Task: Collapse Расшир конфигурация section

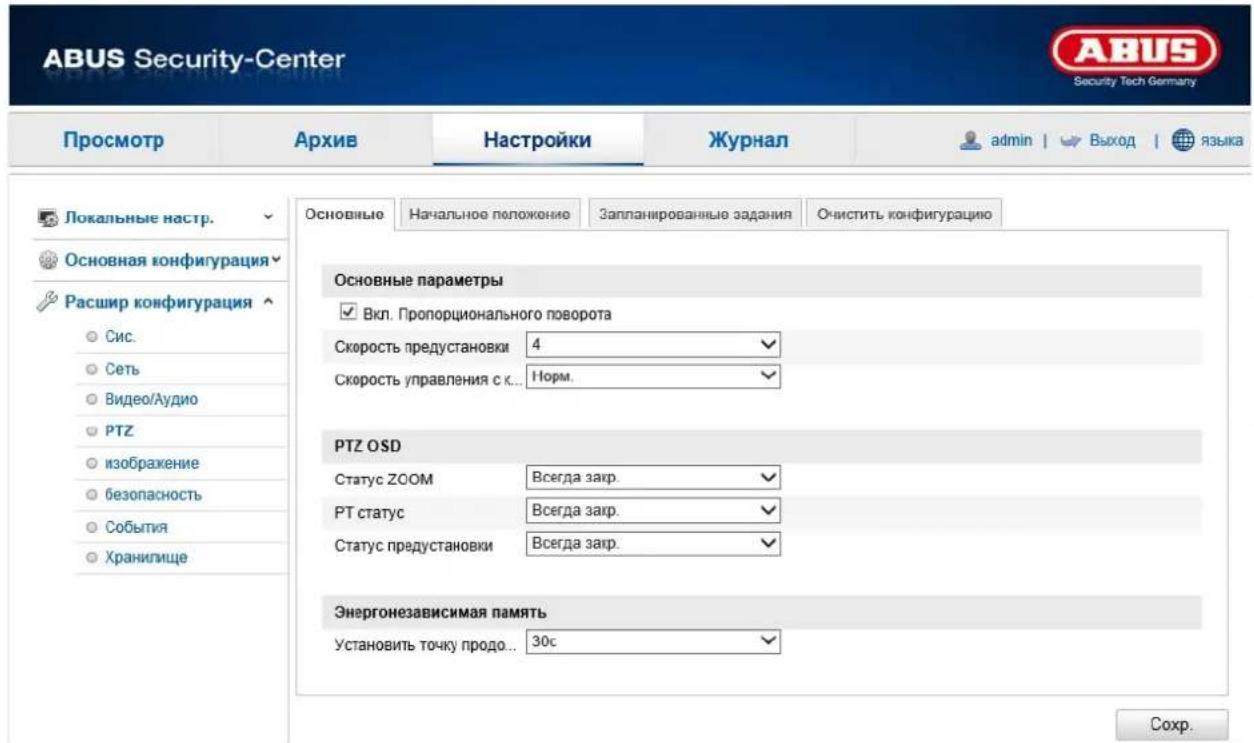Action: (268, 304)
